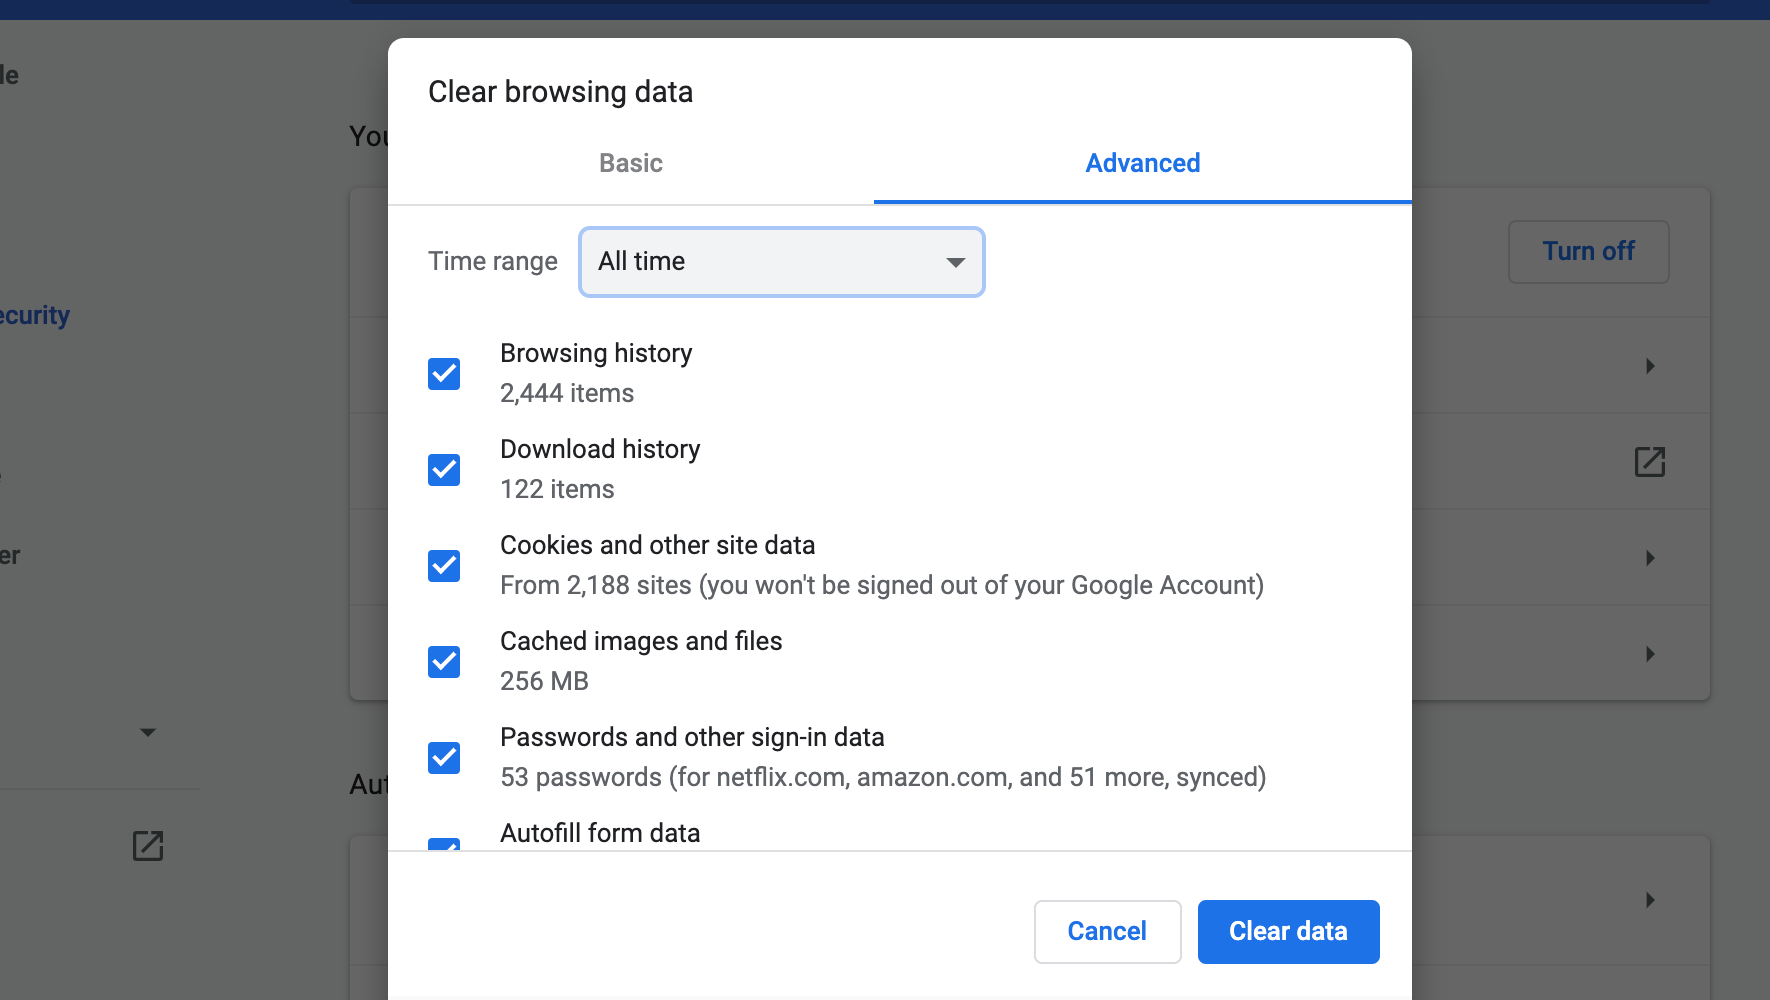Select the Advanced tab
Screen dimensions: 1770x1000
(x=1142, y=163)
